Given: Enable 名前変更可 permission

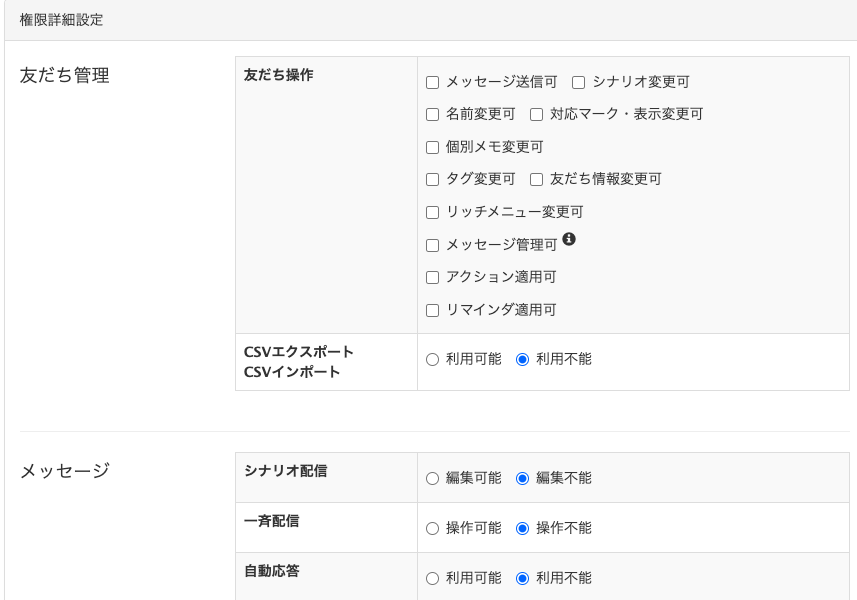Looking at the screenshot, I should coord(432,114).
